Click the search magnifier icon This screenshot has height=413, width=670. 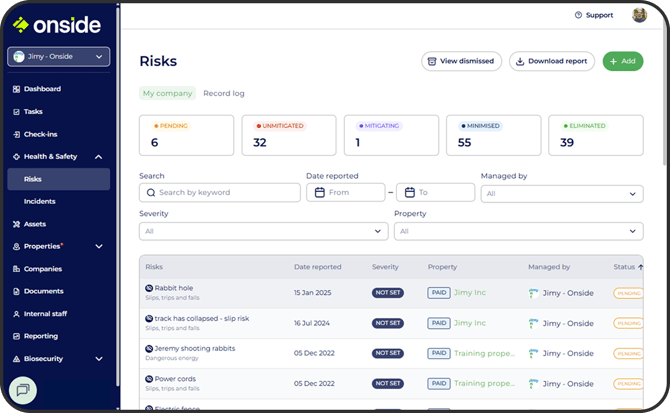point(150,193)
